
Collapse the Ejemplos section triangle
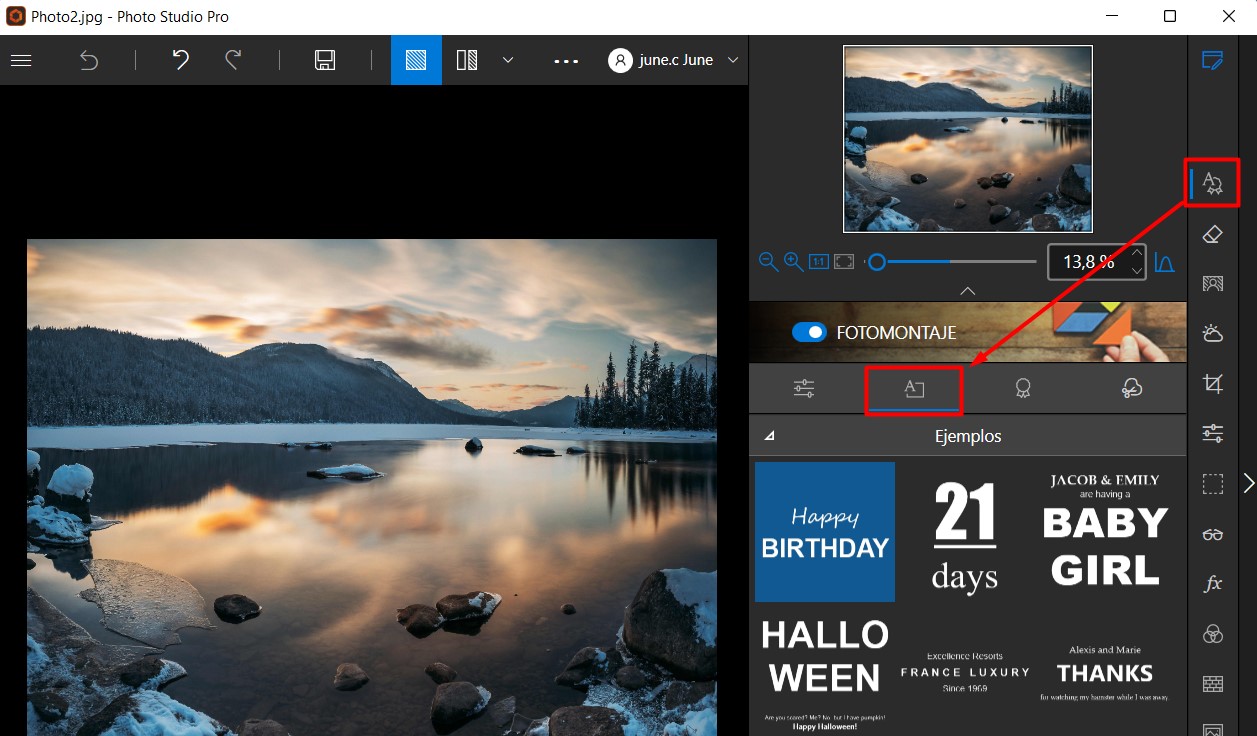point(768,436)
